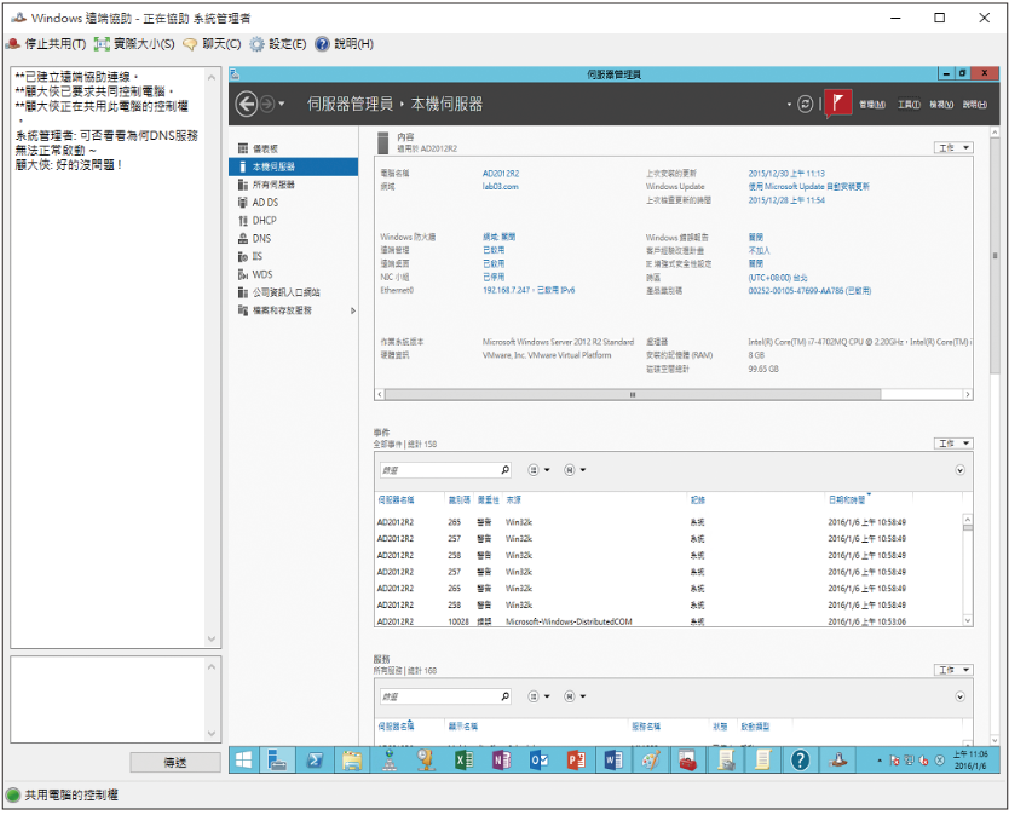The height and width of the screenshot is (813, 1011).
Task: Launch Excel from the taskbar
Action: coord(464,761)
